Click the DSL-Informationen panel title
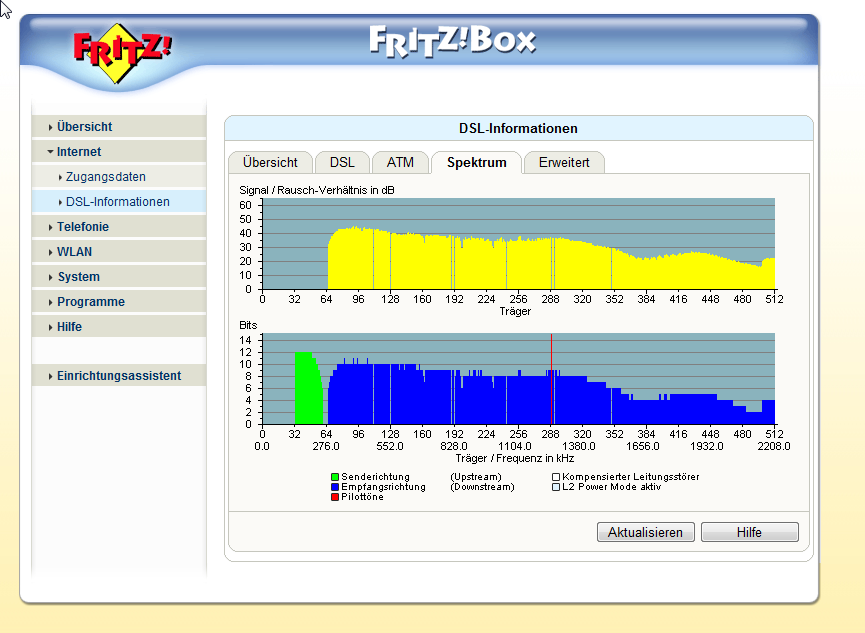This screenshot has width=865, height=633. click(x=518, y=128)
